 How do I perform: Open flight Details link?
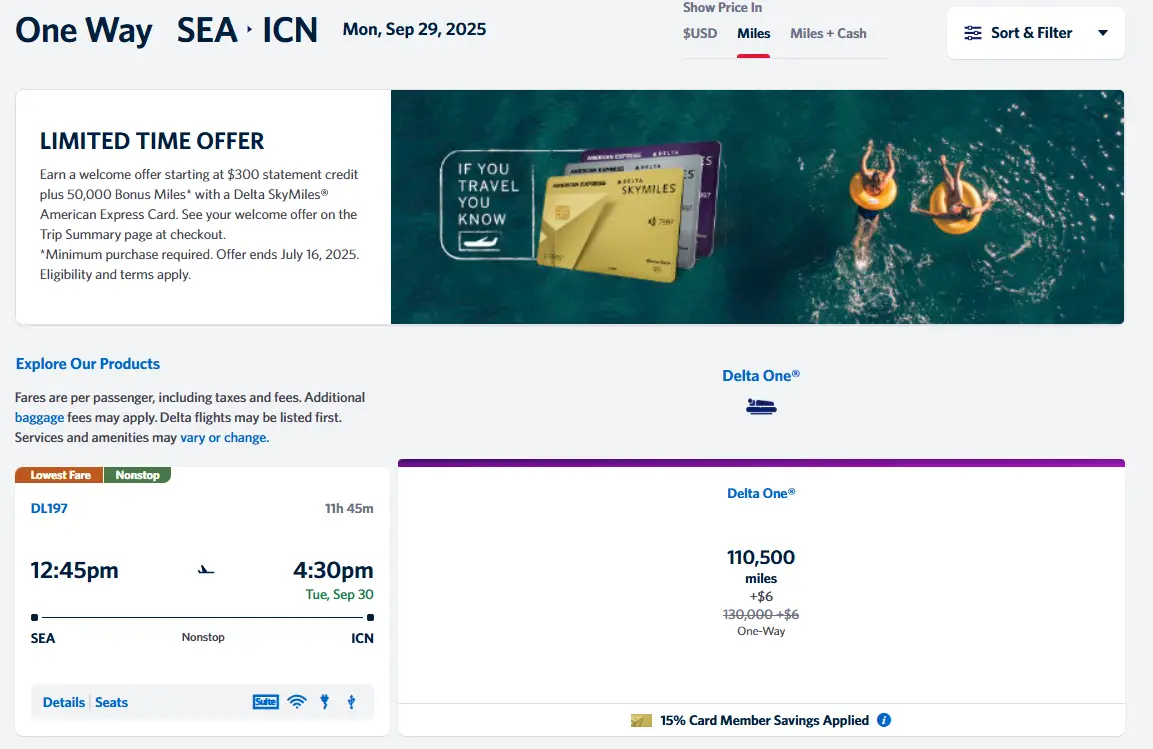pos(64,702)
